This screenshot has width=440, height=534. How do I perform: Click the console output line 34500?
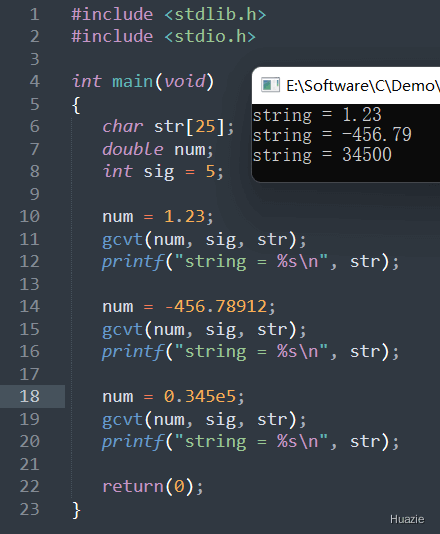(322, 155)
